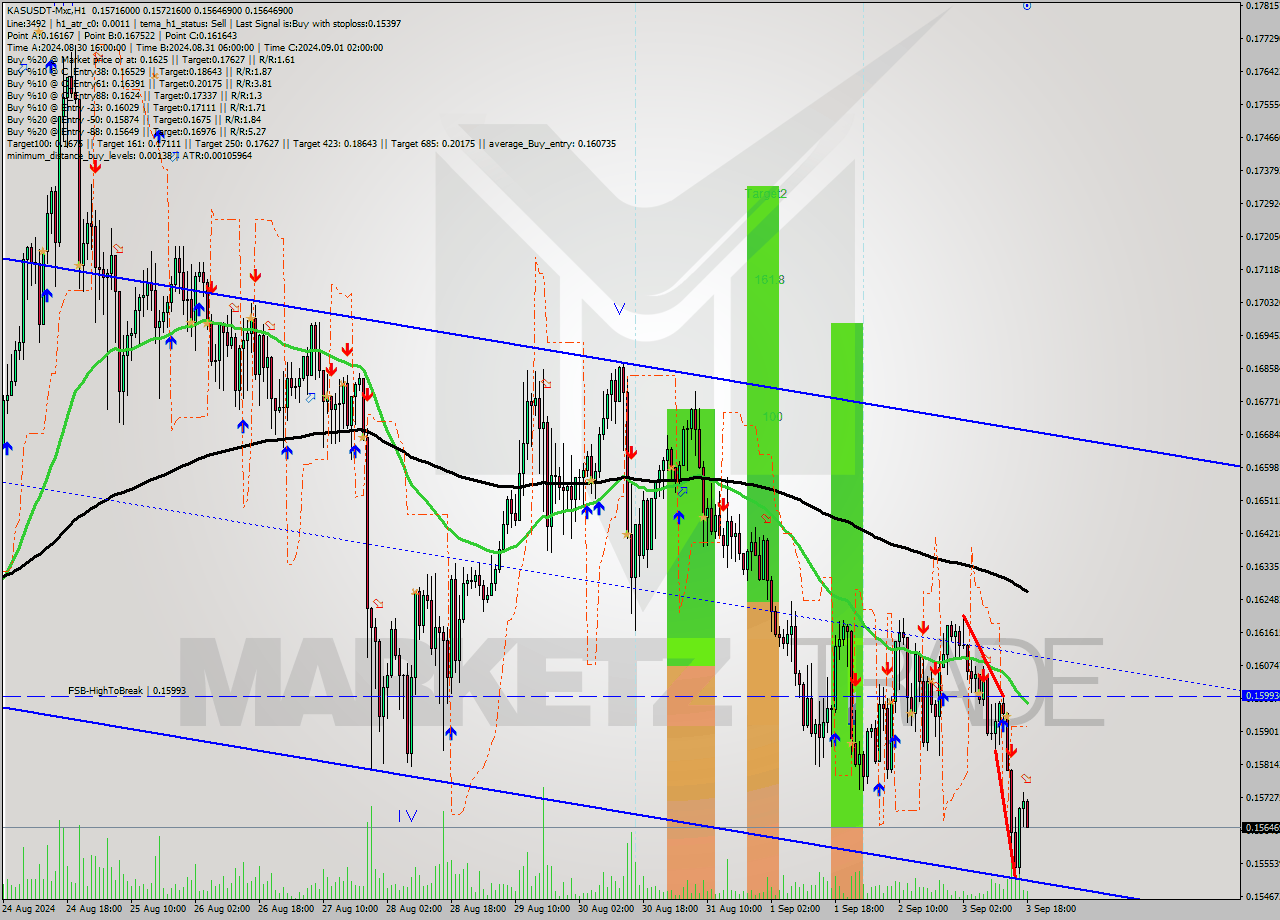Click the 0.16161 price axis label
This screenshot has height=920, width=1280.
coord(1262,632)
